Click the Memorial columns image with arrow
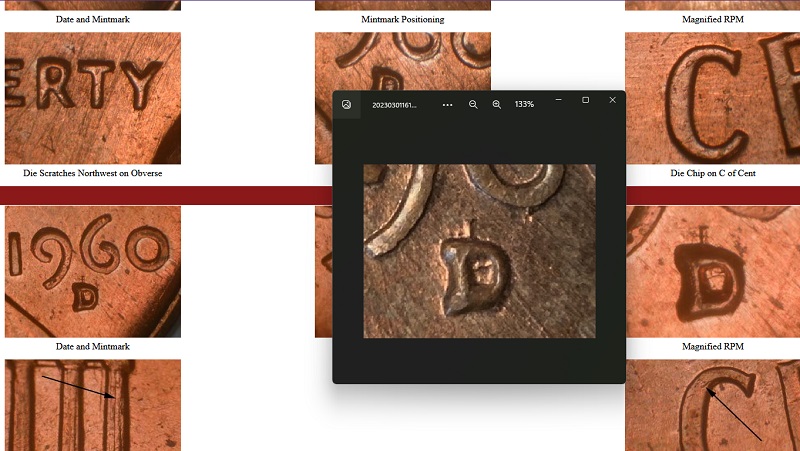 93,405
